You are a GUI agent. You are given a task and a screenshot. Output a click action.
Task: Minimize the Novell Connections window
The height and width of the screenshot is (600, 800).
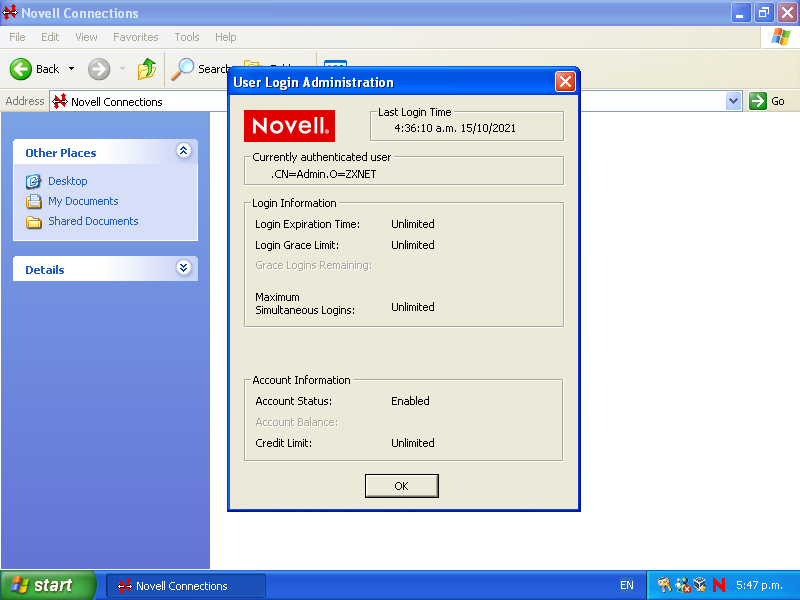tap(740, 13)
